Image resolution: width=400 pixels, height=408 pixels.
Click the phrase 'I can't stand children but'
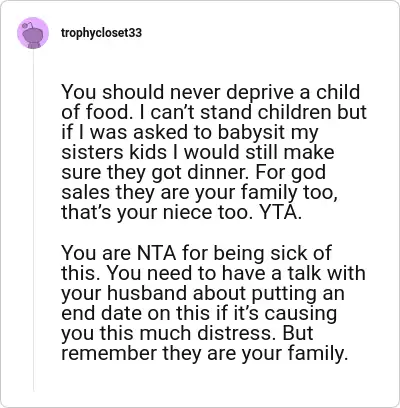(252, 112)
